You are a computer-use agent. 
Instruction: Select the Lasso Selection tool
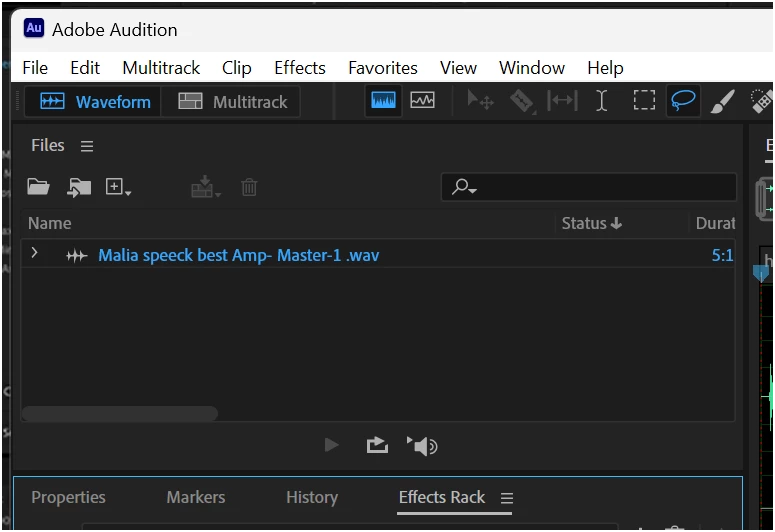683,101
